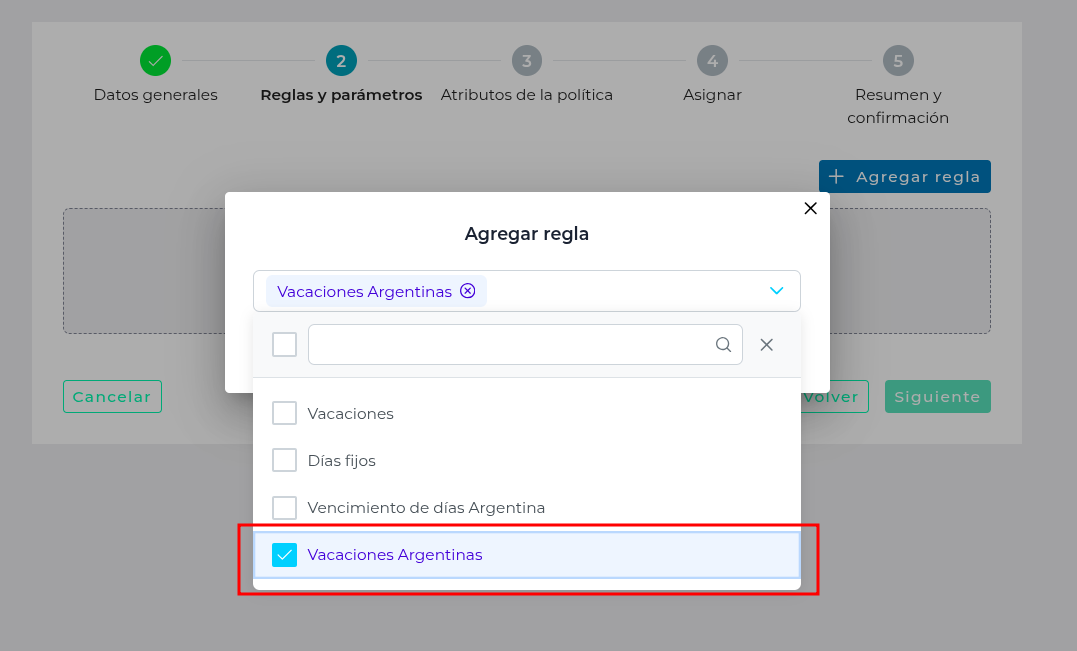The height and width of the screenshot is (651, 1077).
Task: Toggle the select-all checkbox beside search
Action: point(285,345)
